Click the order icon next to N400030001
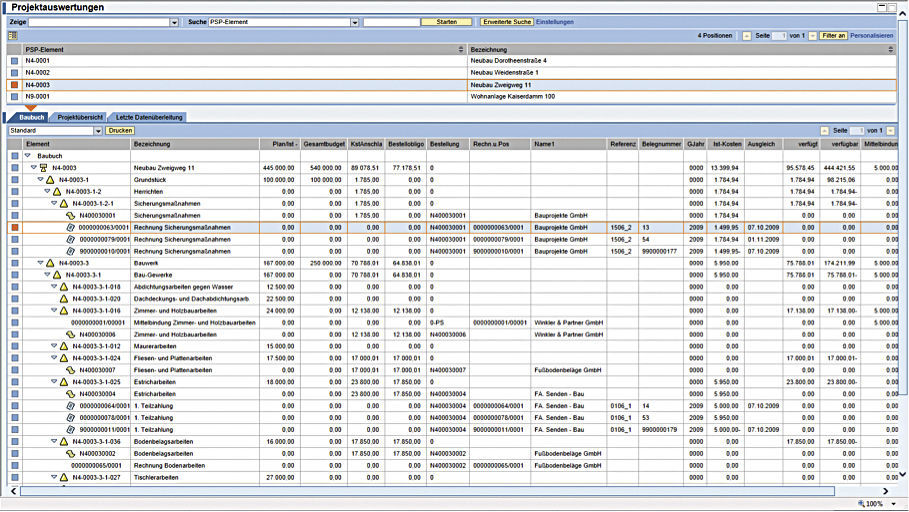Image resolution: width=909 pixels, height=512 pixels. [x=71, y=215]
